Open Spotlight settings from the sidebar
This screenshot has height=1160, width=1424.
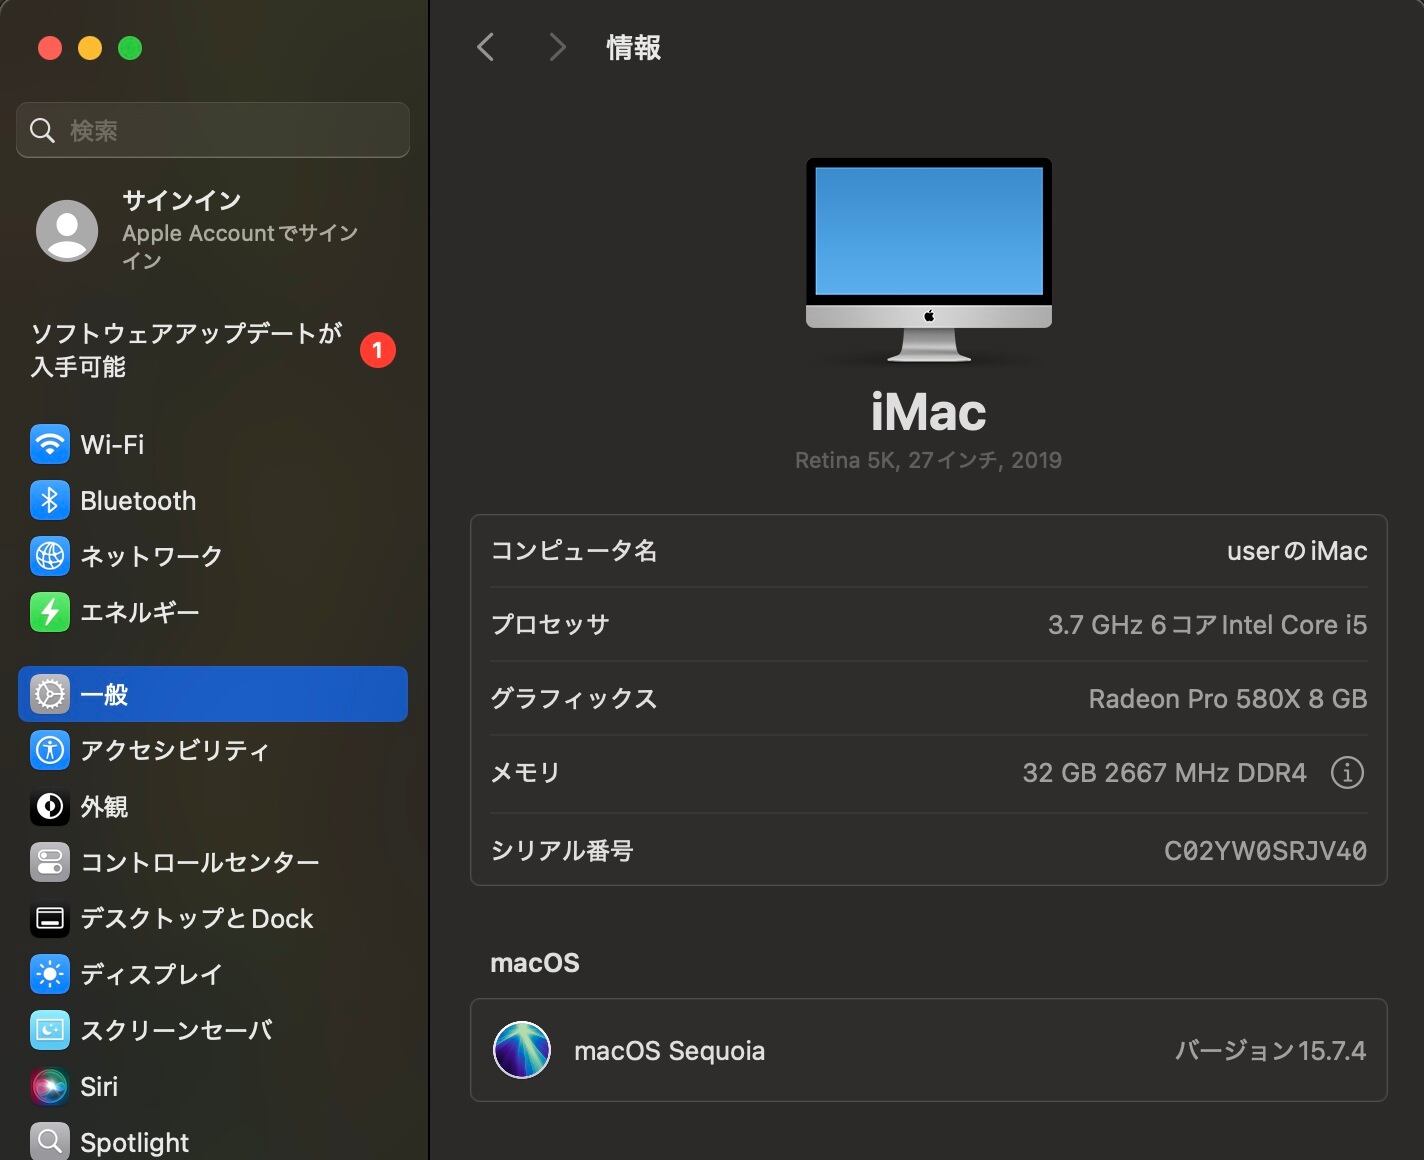pyautogui.click(x=213, y=1139)
